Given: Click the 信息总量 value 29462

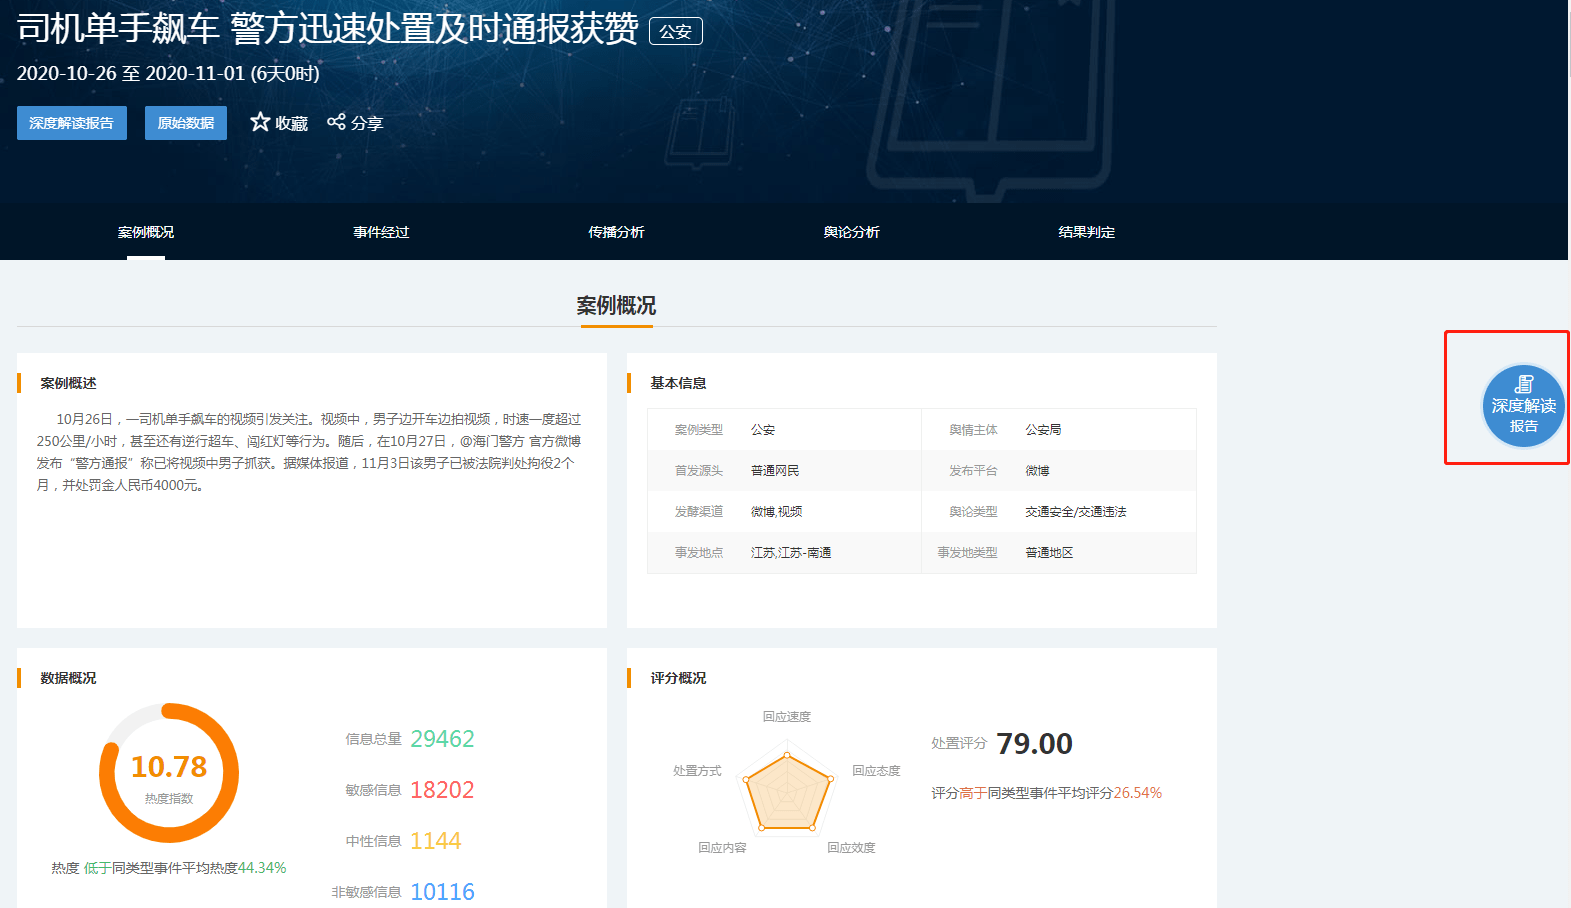Looking at the screenshot, I should point(442,739).
